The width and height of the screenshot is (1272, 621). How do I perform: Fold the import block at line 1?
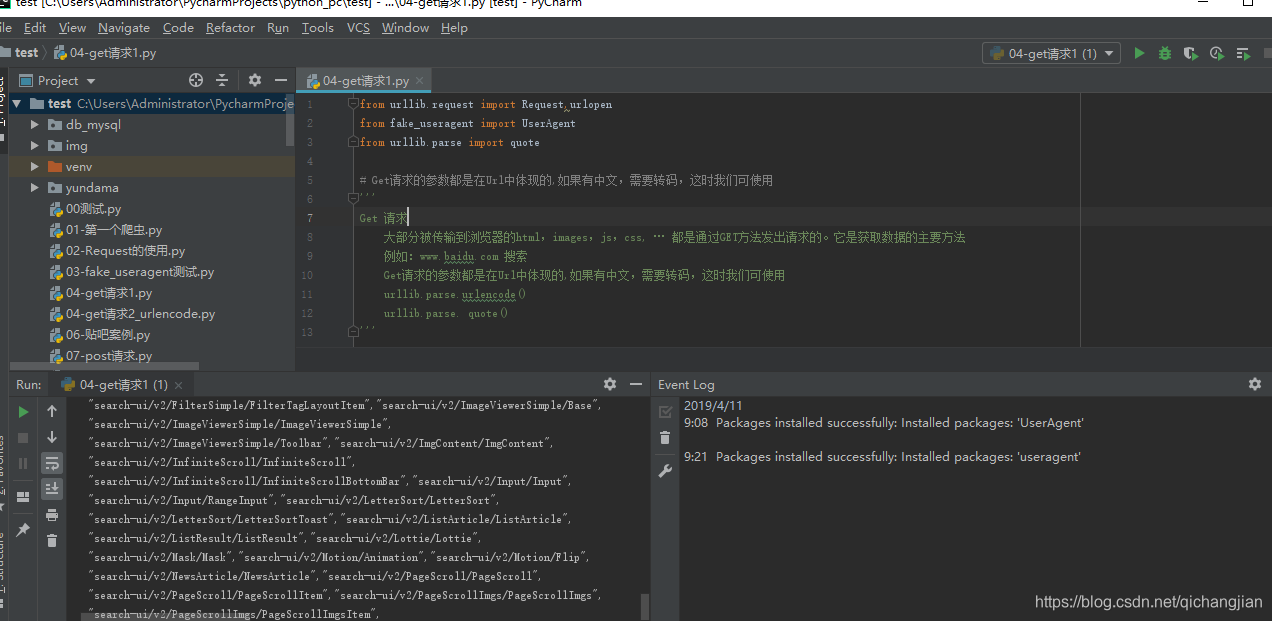353,104
